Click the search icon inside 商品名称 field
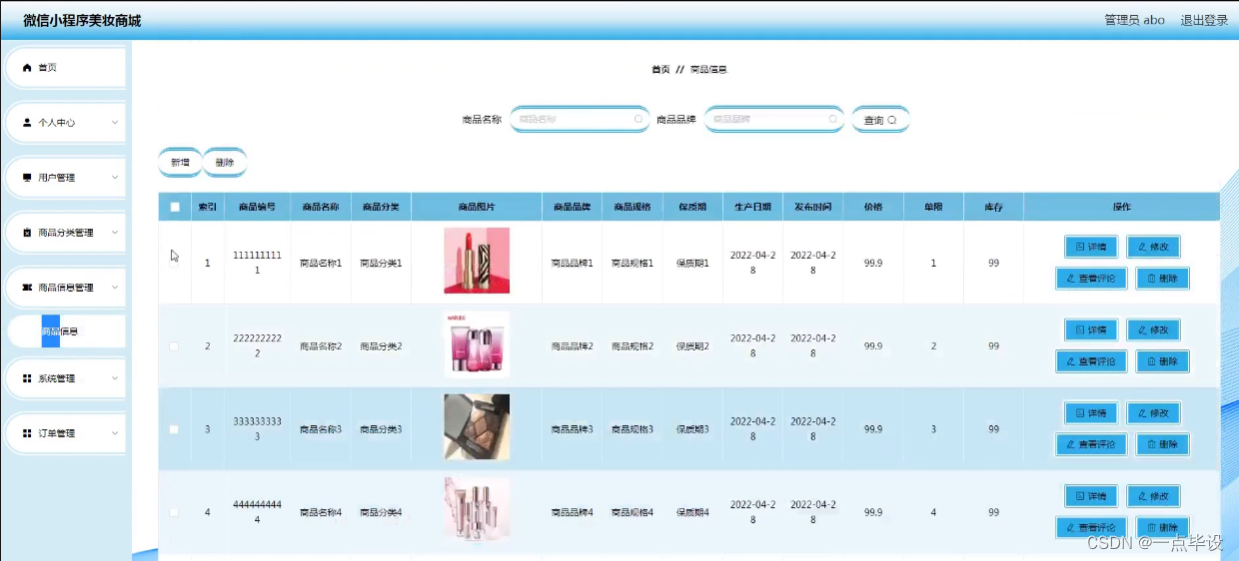Image resolution: width=1239 pixels, height=561 pixels. tap(638, 119)
